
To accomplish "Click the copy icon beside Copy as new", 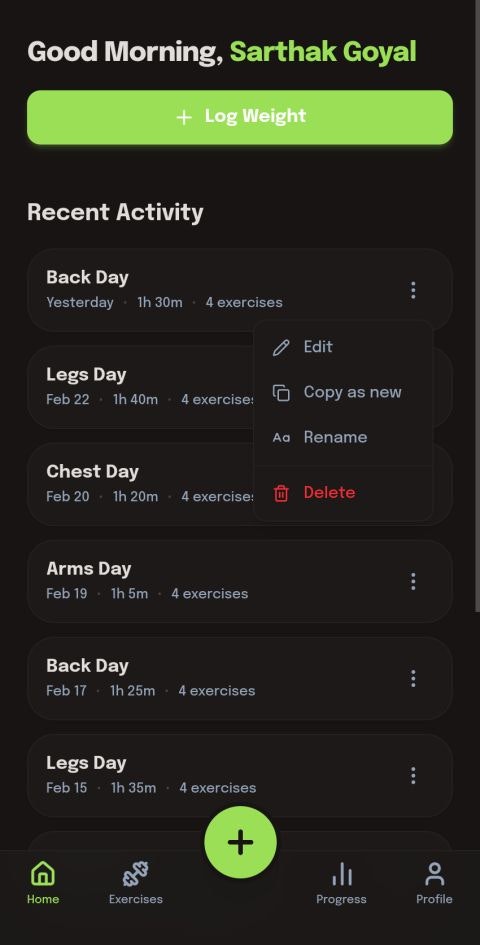I will click(282, 393).
